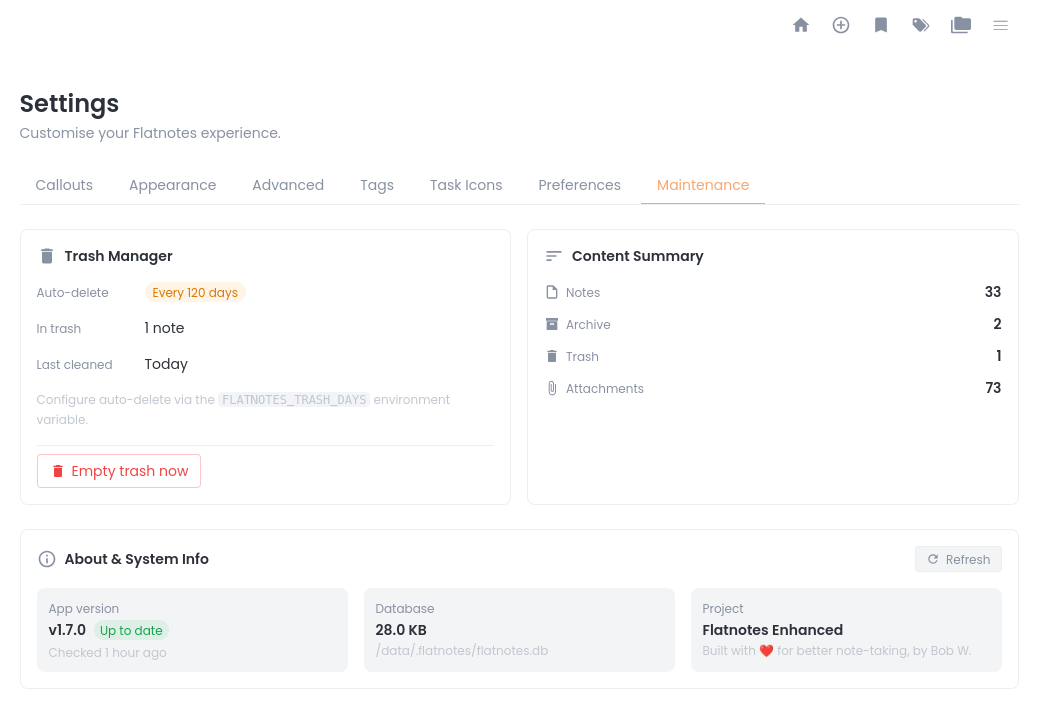The image size is (1039, 703).
Task: Go to the Preferences tab
Action: pyautogui.click(x=579, y=185)
